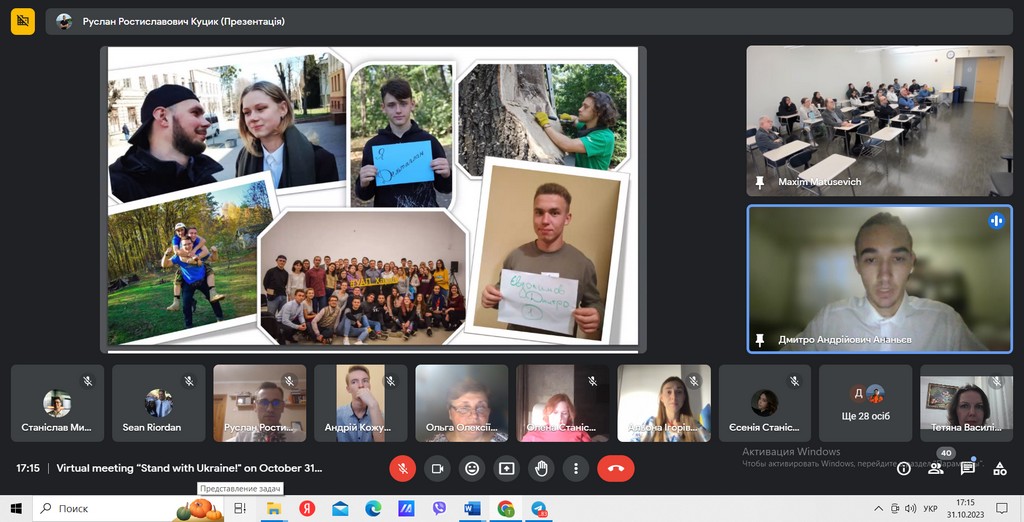Open the chat messages panel
Image resolution: width=1024 pixels, height=522 pixels.
968,468
